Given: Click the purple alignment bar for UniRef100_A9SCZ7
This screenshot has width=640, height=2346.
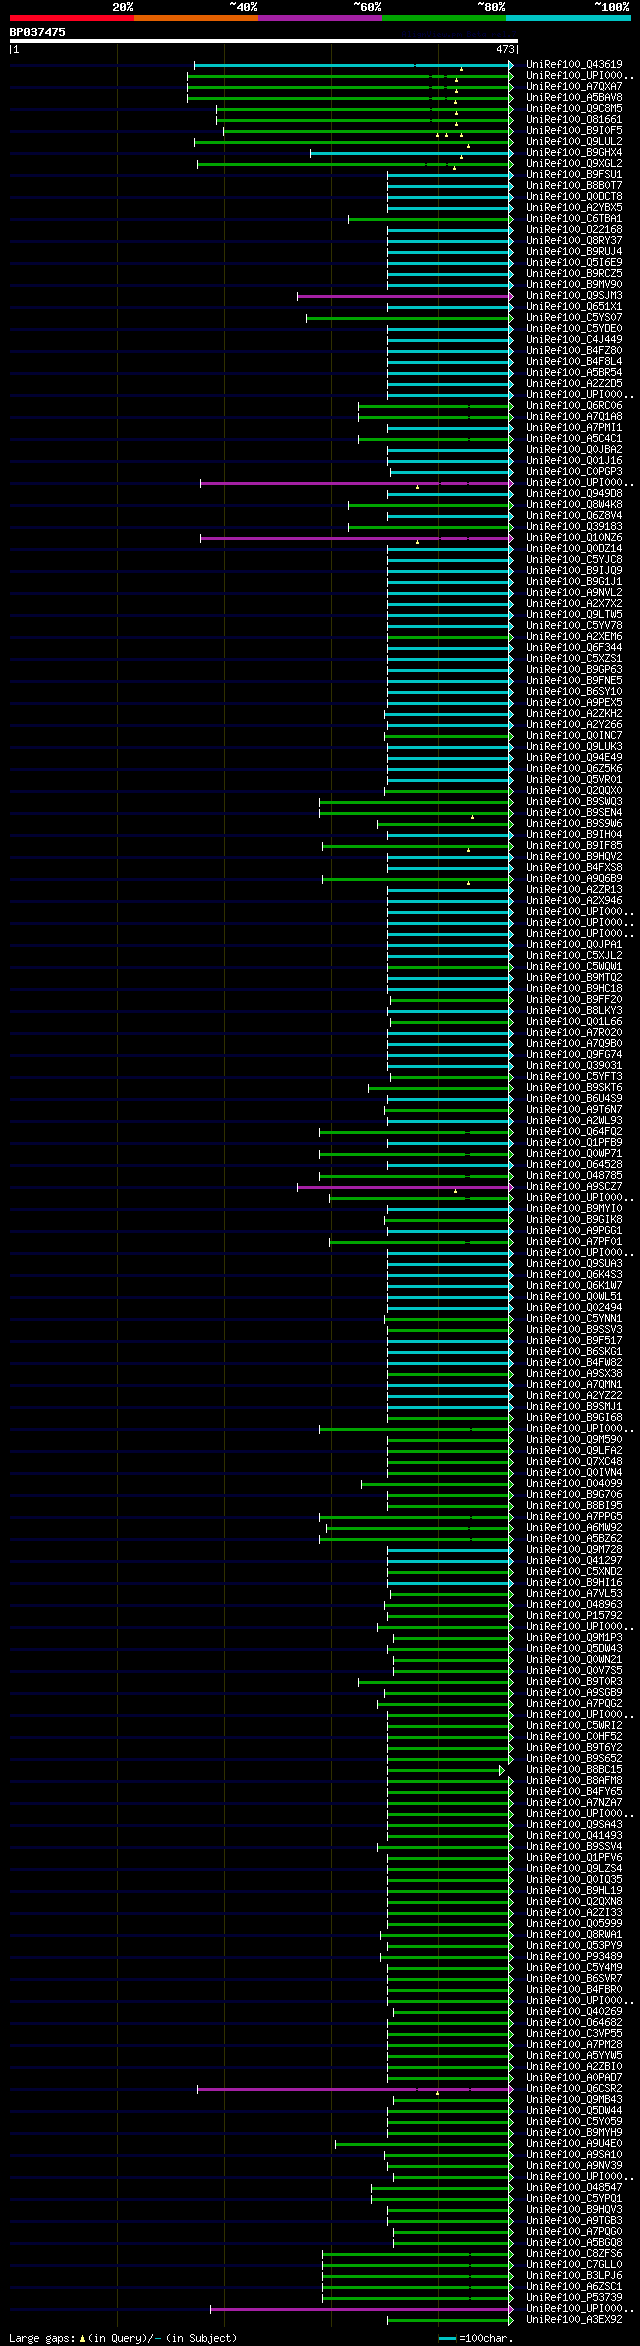Looking at the screenshot, I should pos(405,1187).
